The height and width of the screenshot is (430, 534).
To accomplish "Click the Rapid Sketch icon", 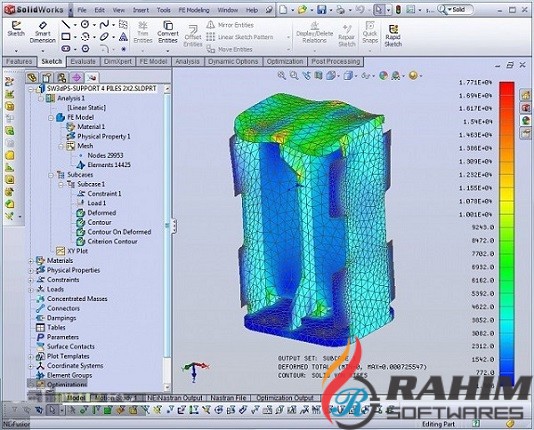I will pyautogui.click(x=393, y=36).
